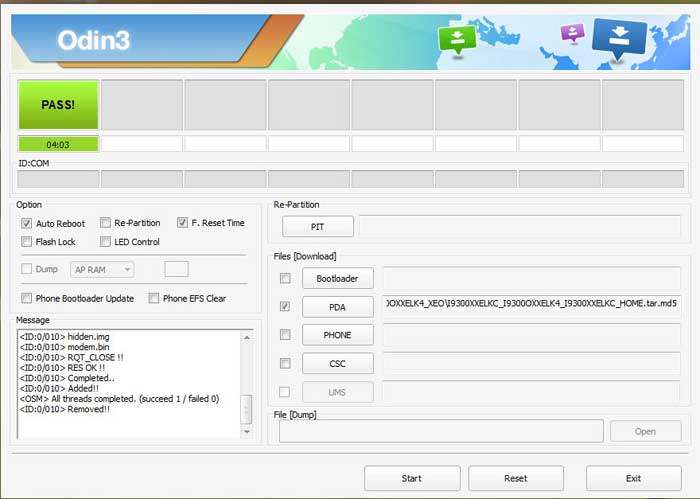Click the 'RES OK !!' log line
700x499 pixels.
[x=62, y=367]
